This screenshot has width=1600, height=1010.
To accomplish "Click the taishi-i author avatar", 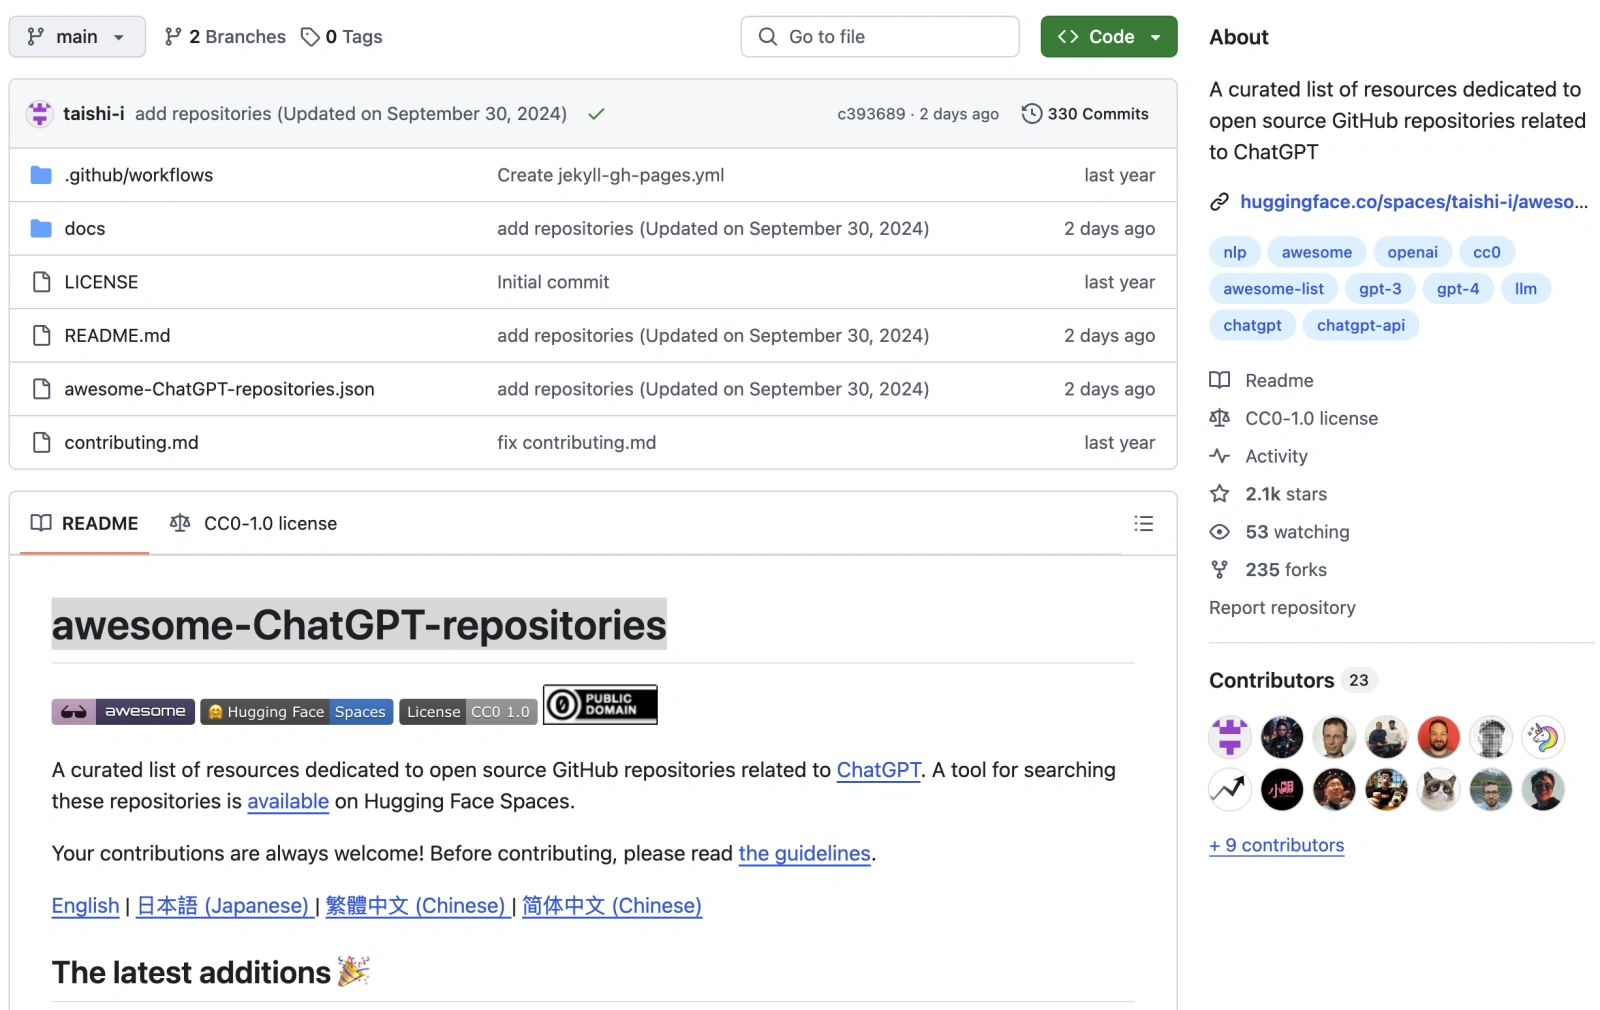I will click(40, 114).
